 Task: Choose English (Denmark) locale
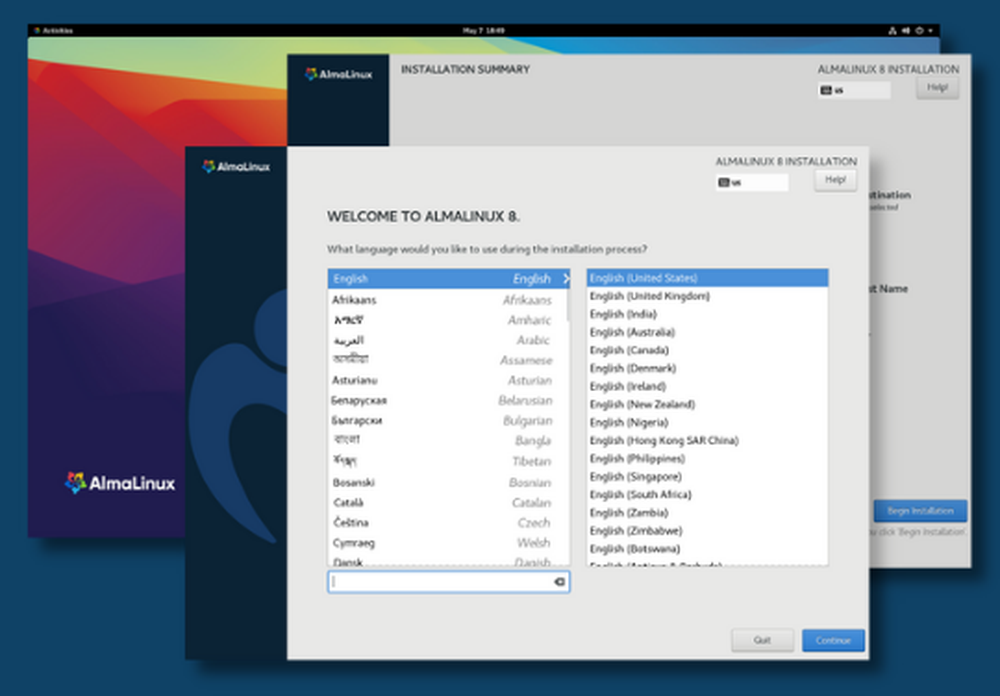[707, 368]
